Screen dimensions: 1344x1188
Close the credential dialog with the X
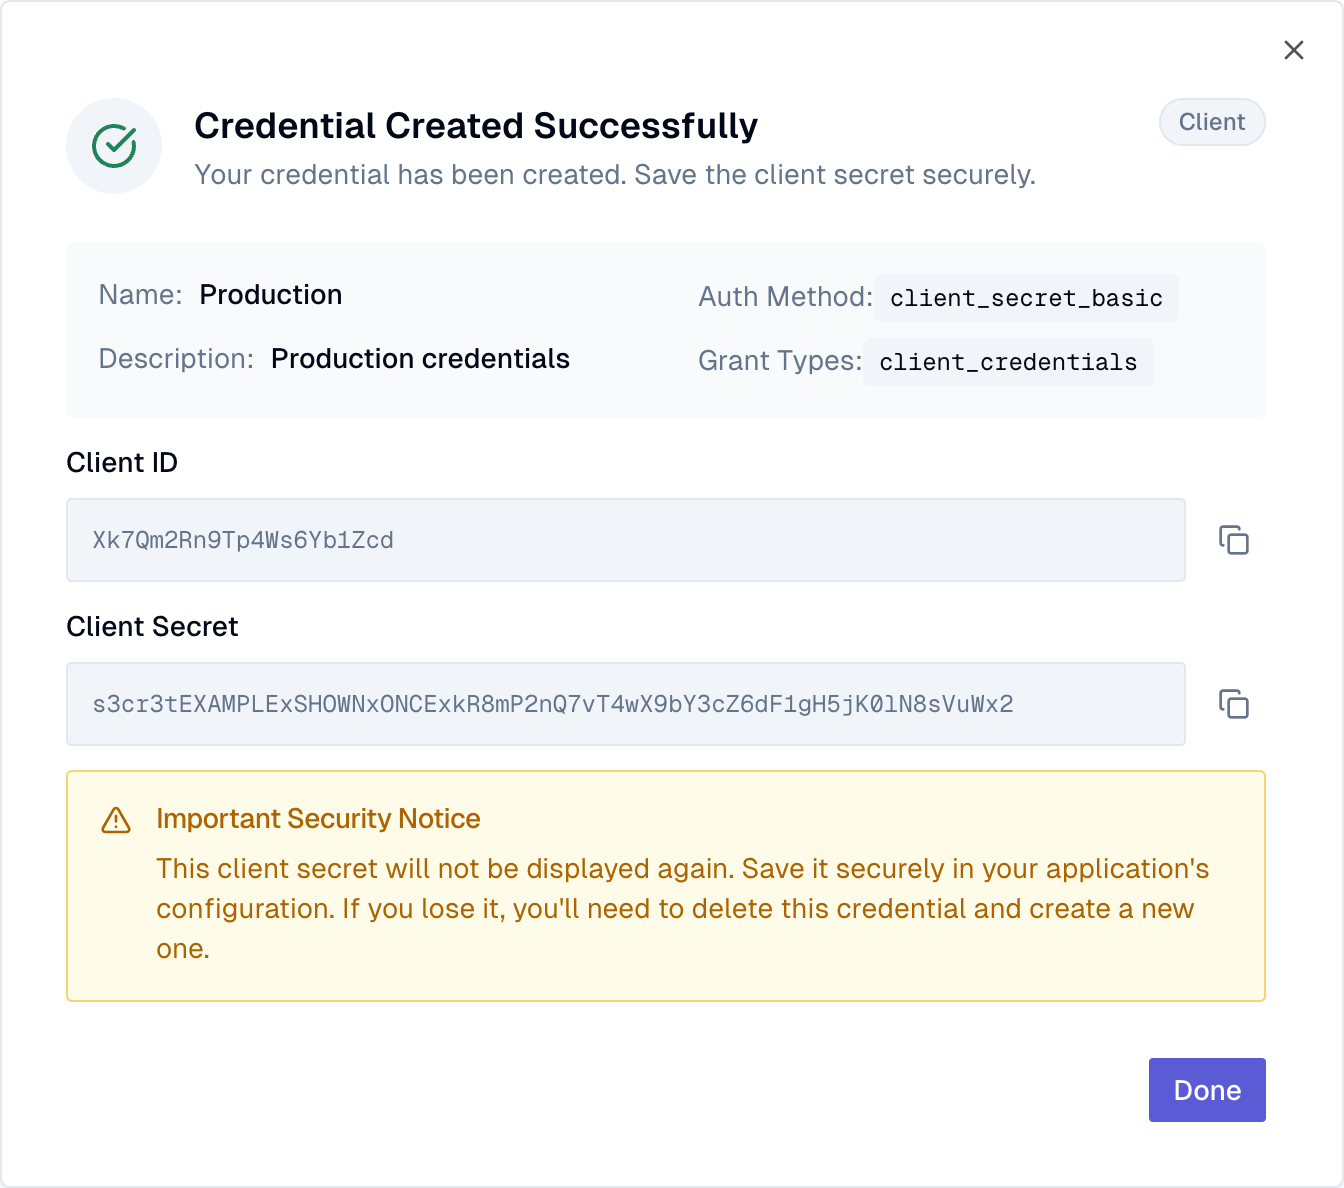point(1294,50)
